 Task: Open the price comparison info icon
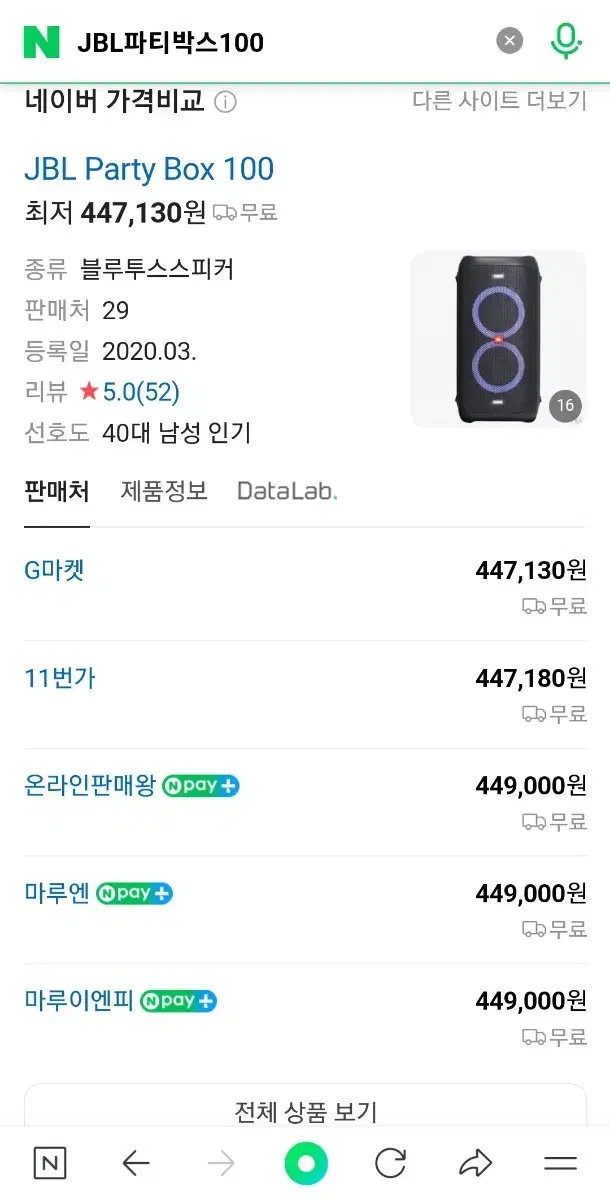[x=226, y=102]
